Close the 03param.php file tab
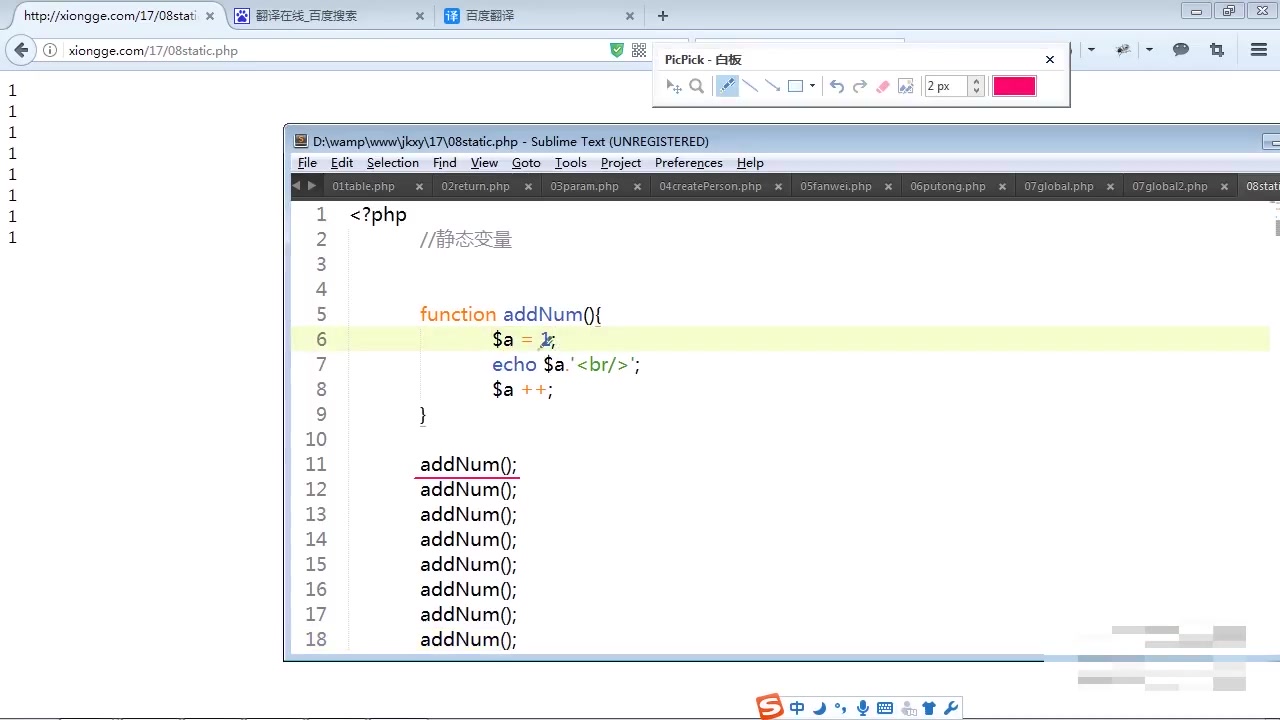Viewport: 1280px width, 720px height. click(636, 186)
